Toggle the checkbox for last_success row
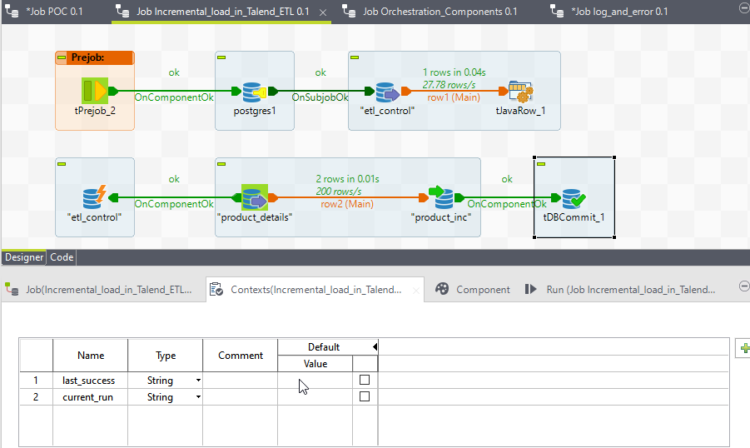750x448 pixels. coord(364,380)
